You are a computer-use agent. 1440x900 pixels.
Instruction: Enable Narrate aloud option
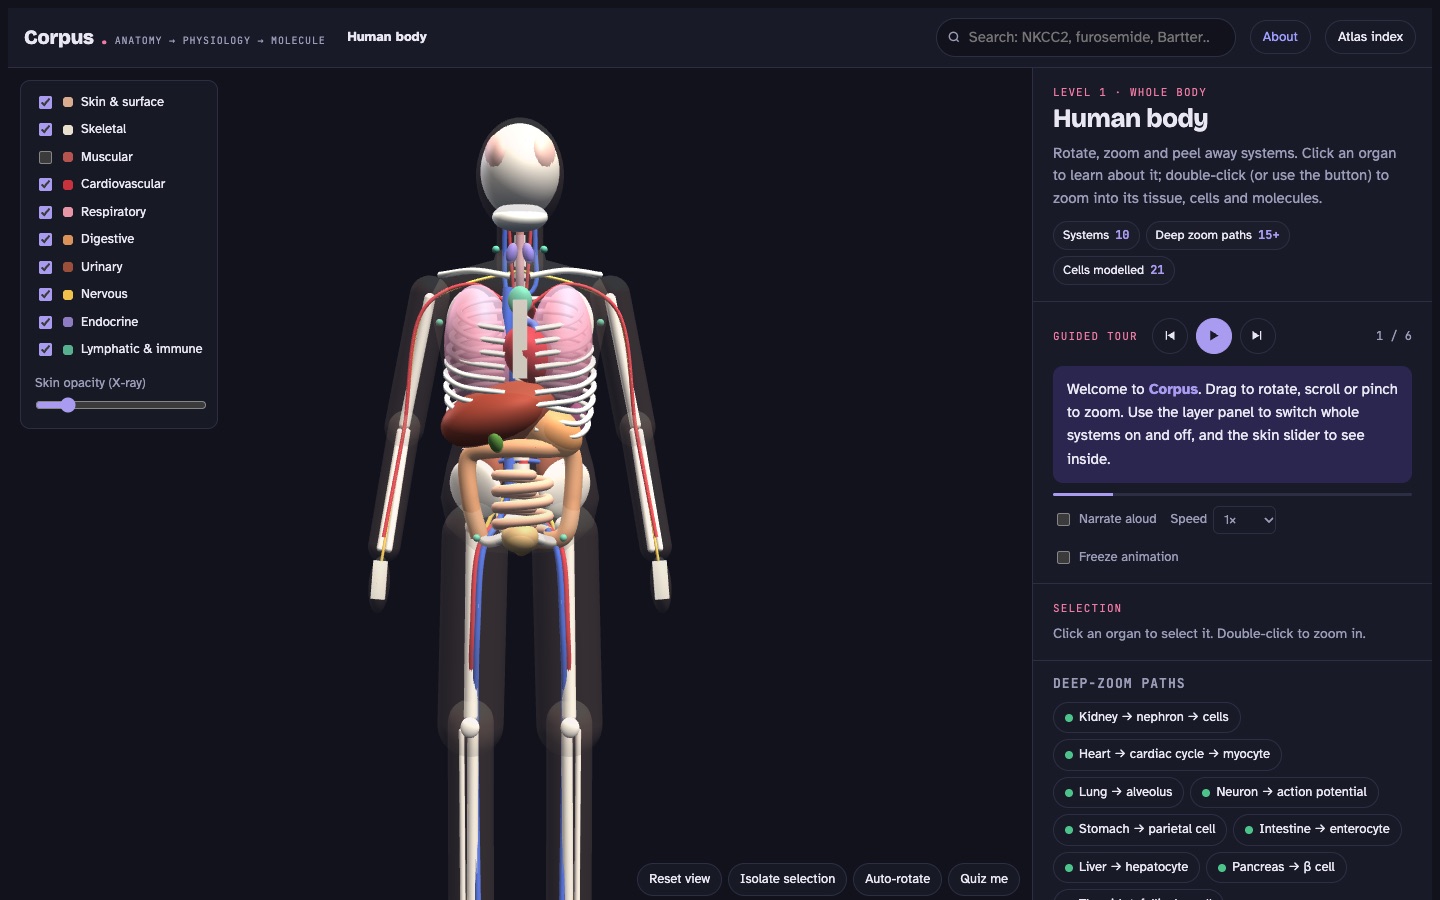[x=1064, y=519]
